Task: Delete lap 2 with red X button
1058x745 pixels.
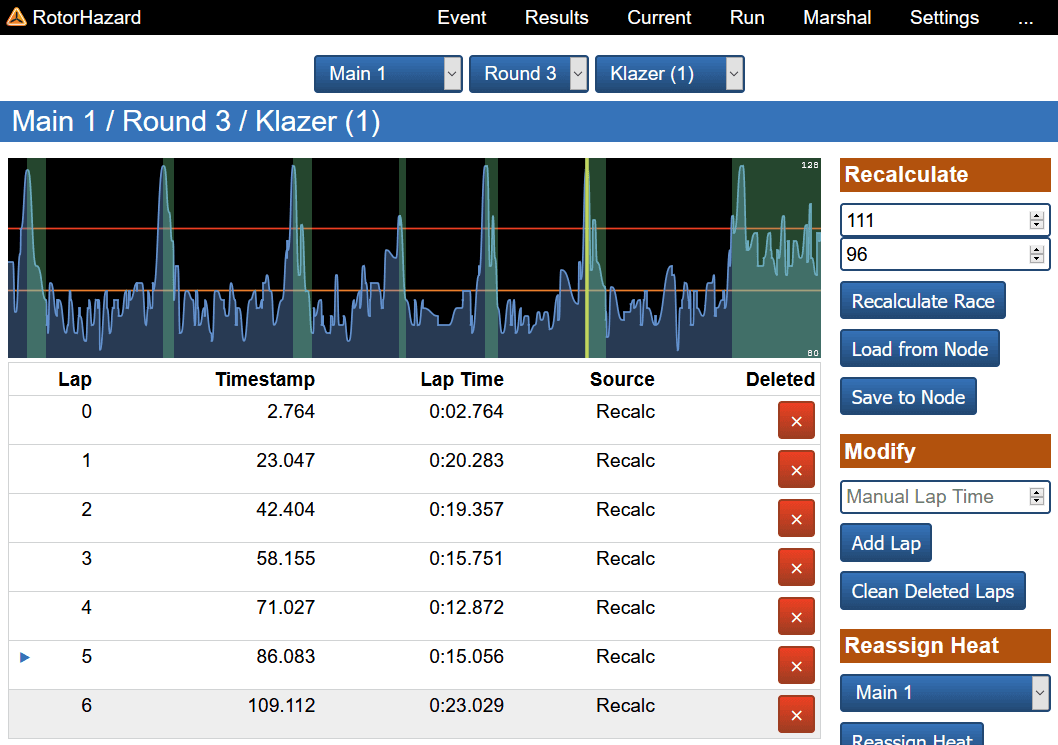Action: pyautogui.click(x=796, y=518)
